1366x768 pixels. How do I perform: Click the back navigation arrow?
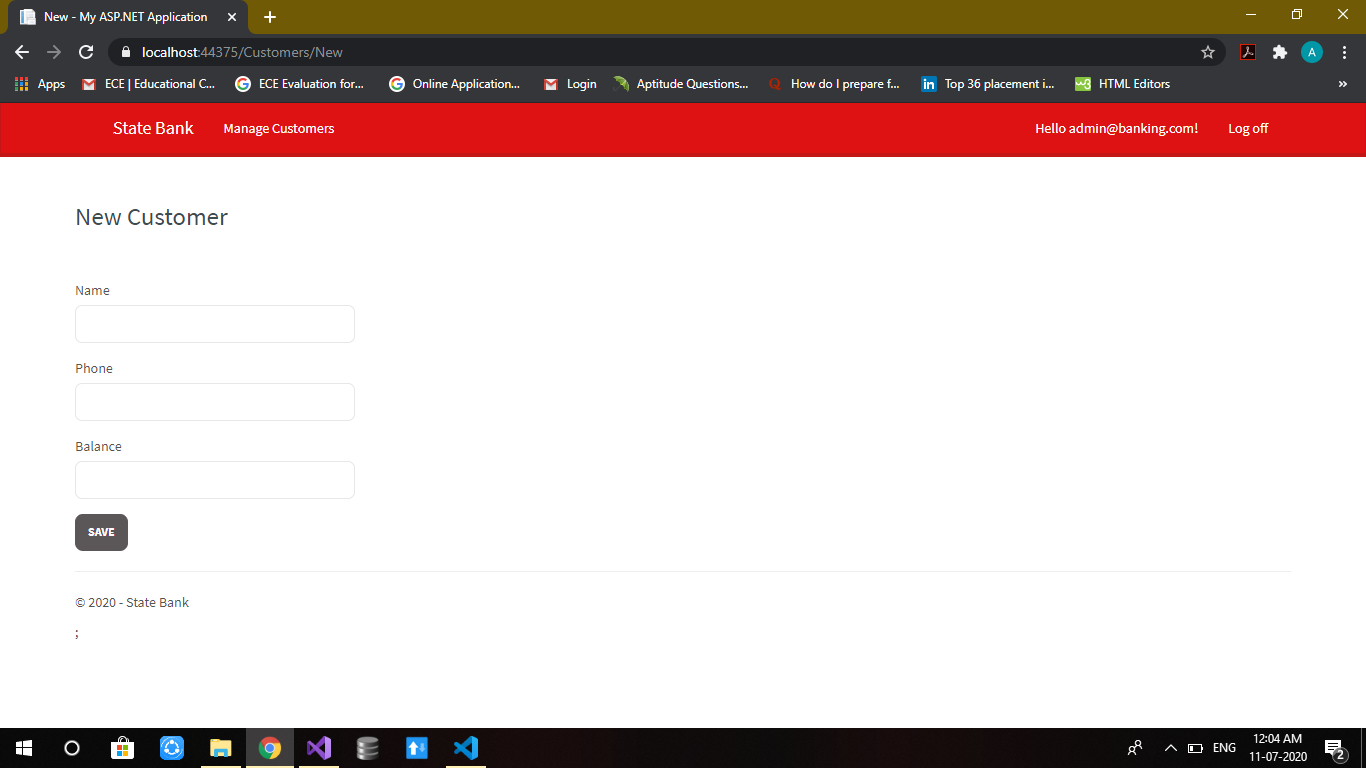[21, 52]
